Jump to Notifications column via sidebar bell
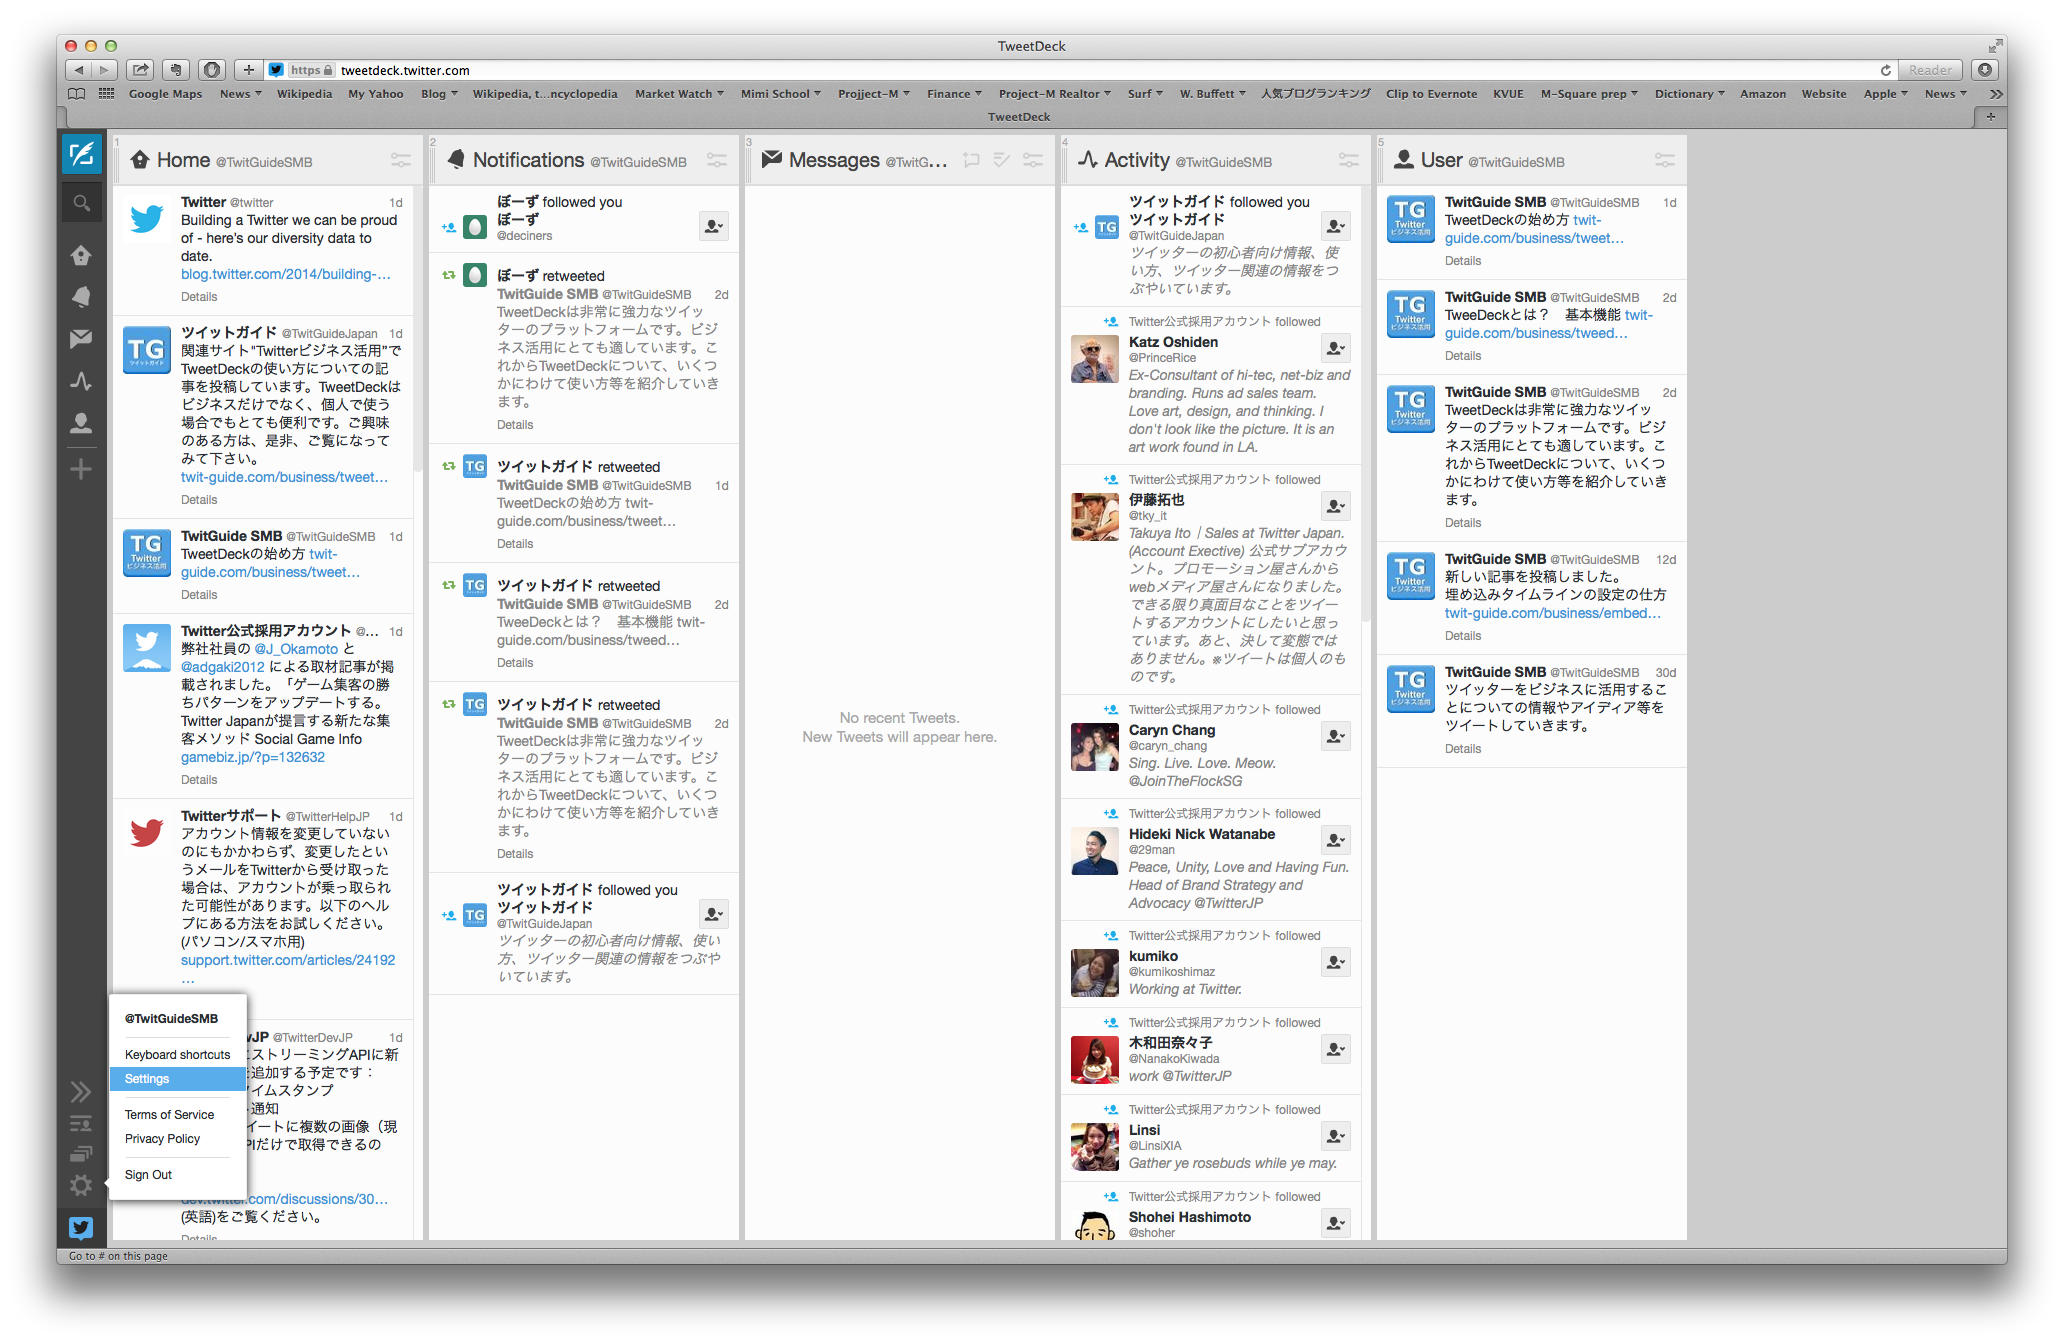2064x1343 pixels. (82, 296)
